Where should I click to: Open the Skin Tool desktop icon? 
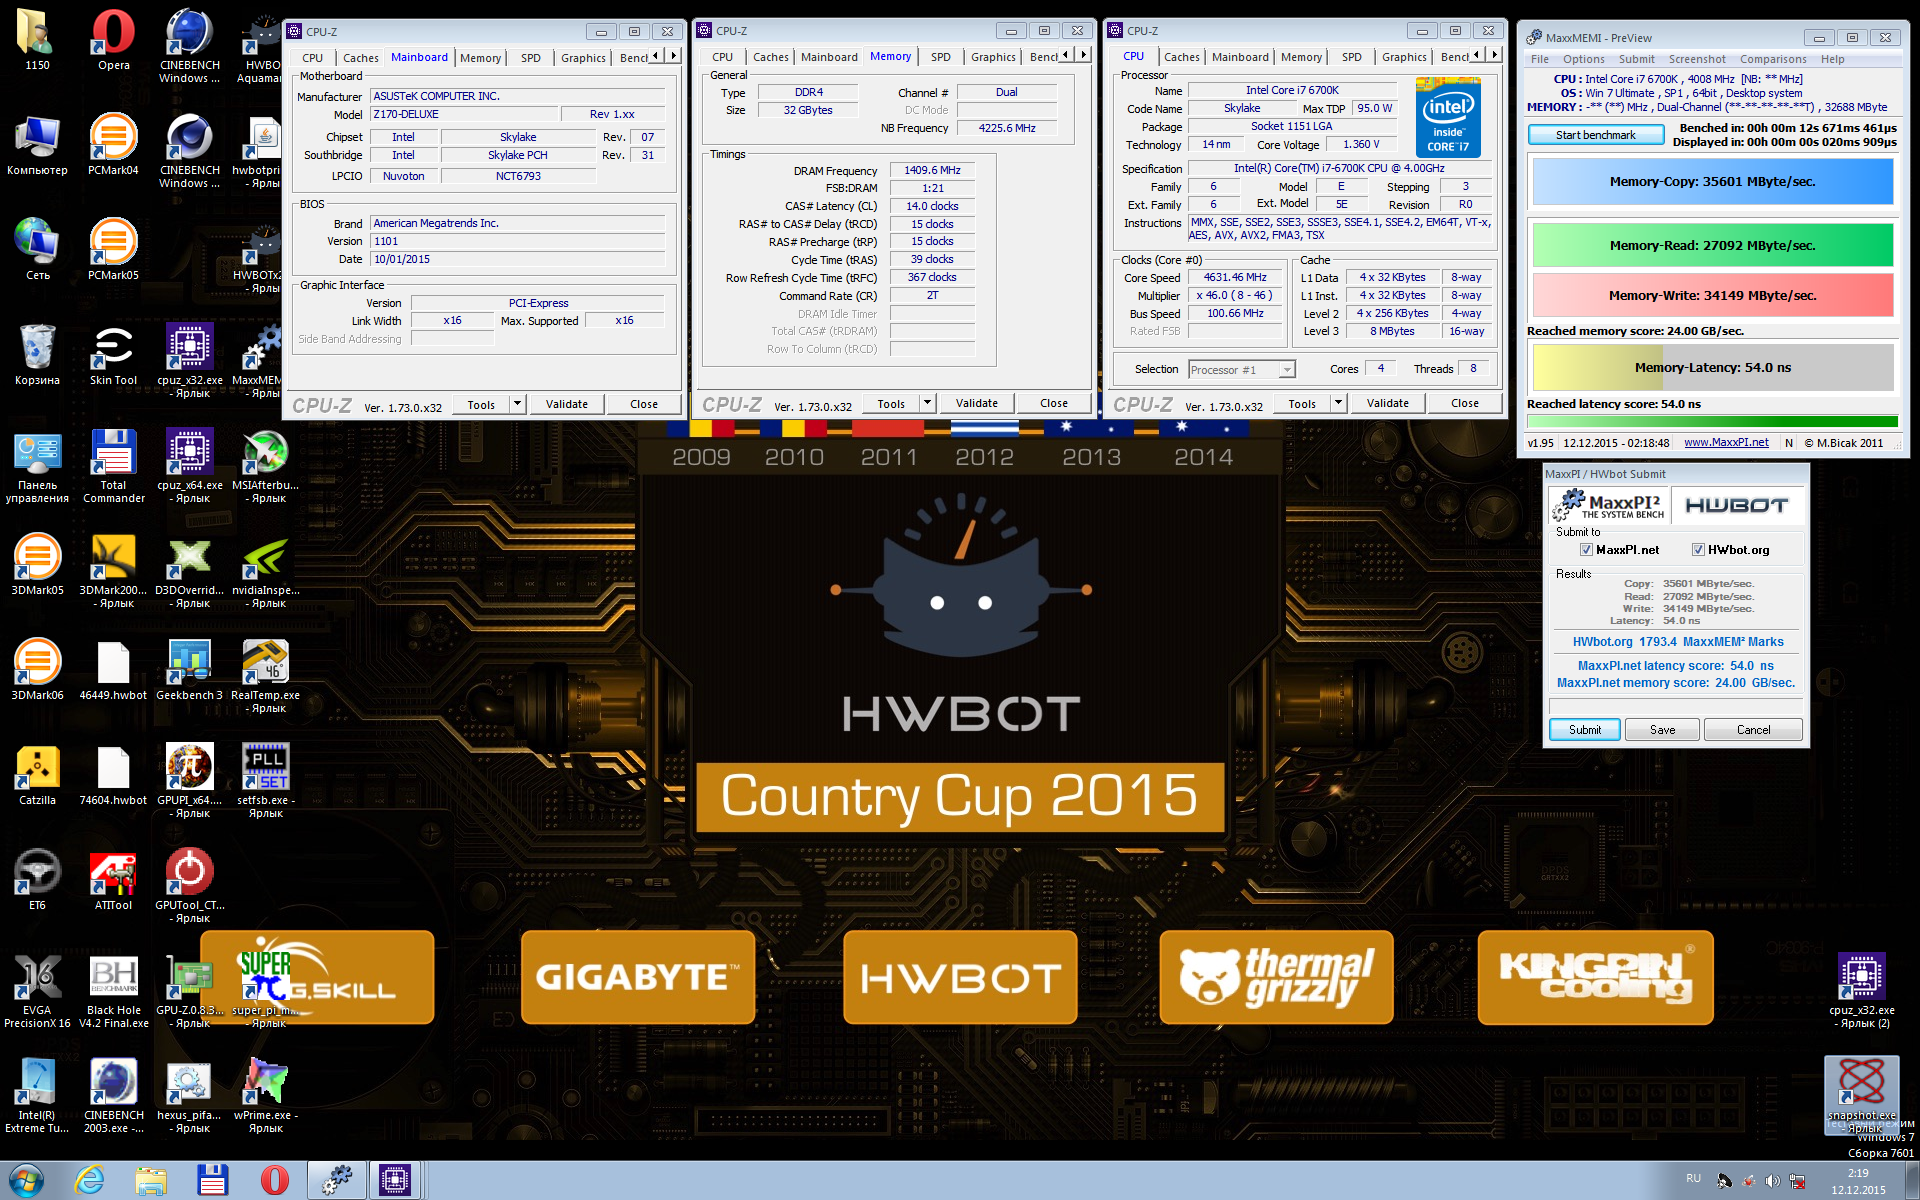113,355
